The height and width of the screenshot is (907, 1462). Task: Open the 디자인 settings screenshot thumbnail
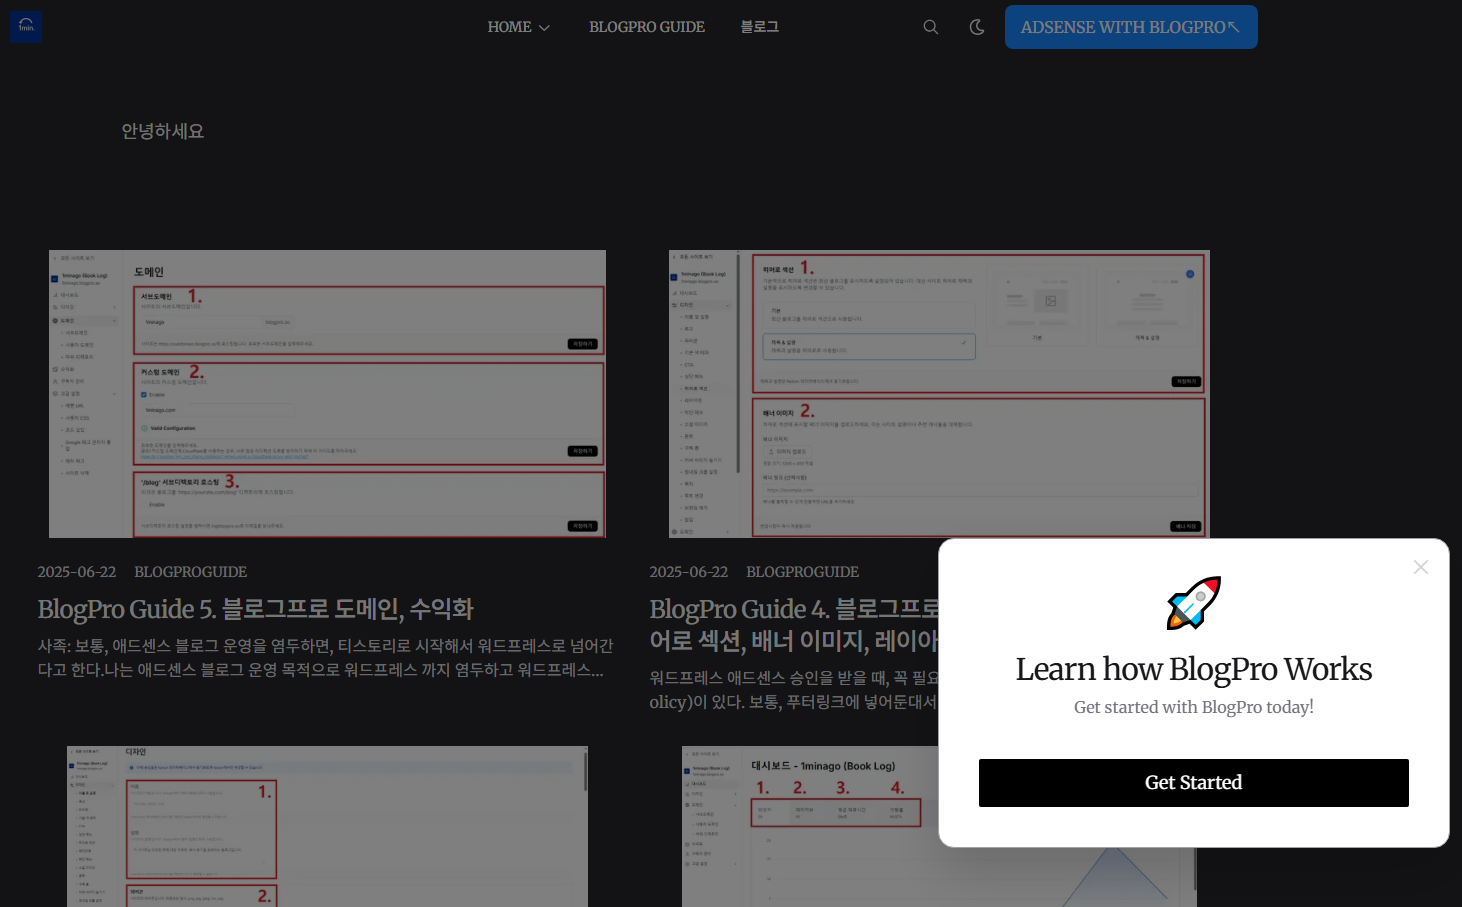(327, 826)
